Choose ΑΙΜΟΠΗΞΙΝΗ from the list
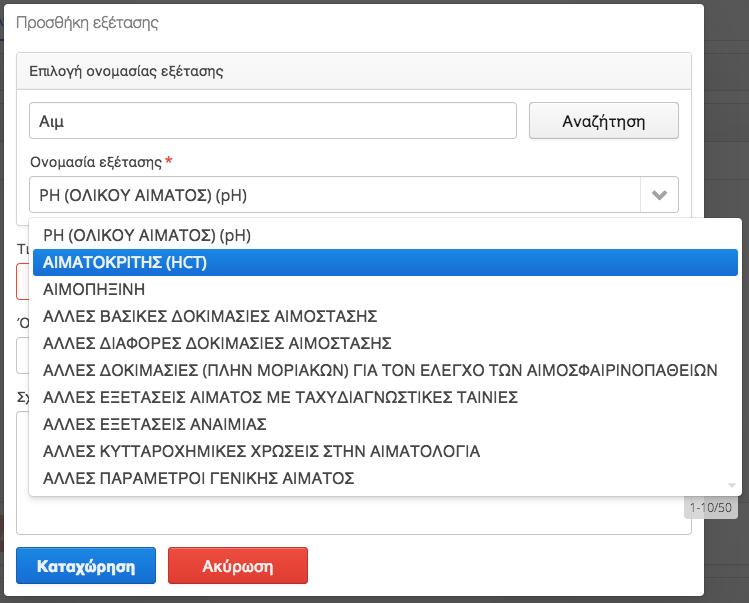 click(385, 289)
